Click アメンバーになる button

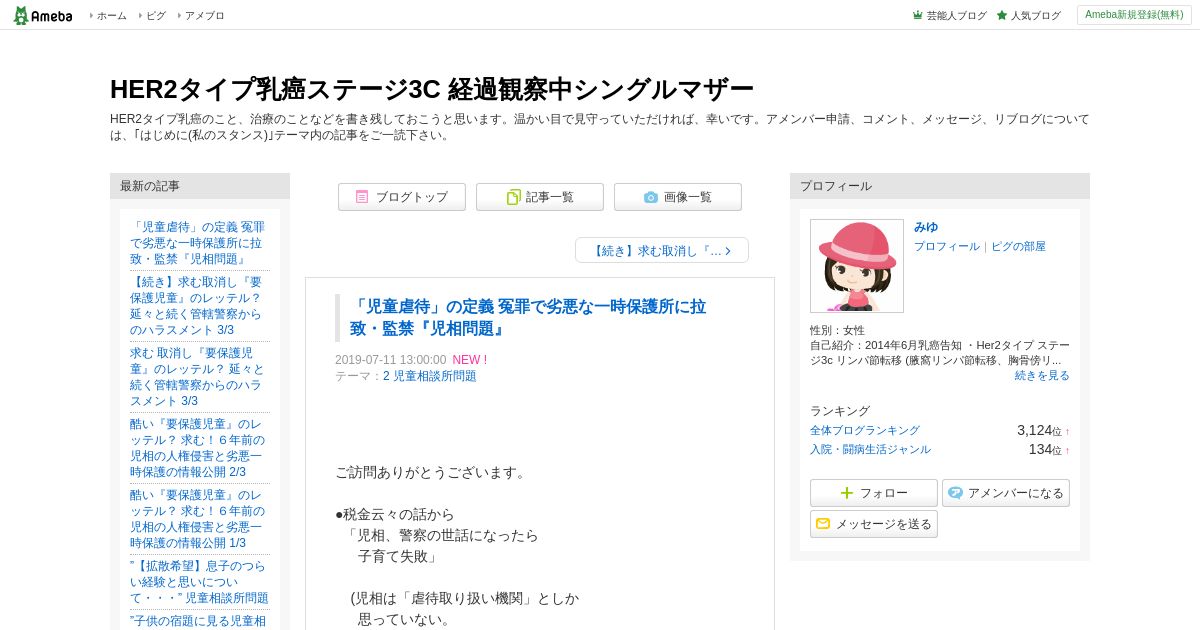click(x=1006, y=493)
